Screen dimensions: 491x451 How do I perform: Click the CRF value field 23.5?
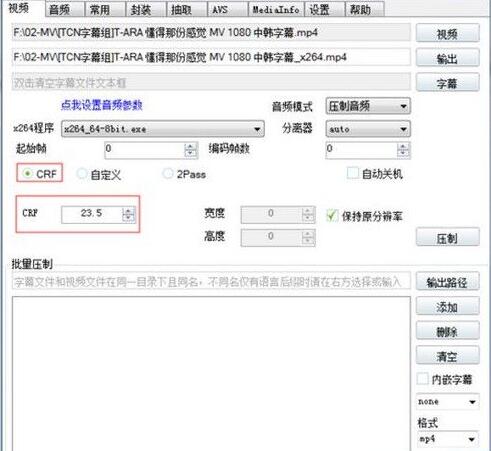[x=92, y=214]
